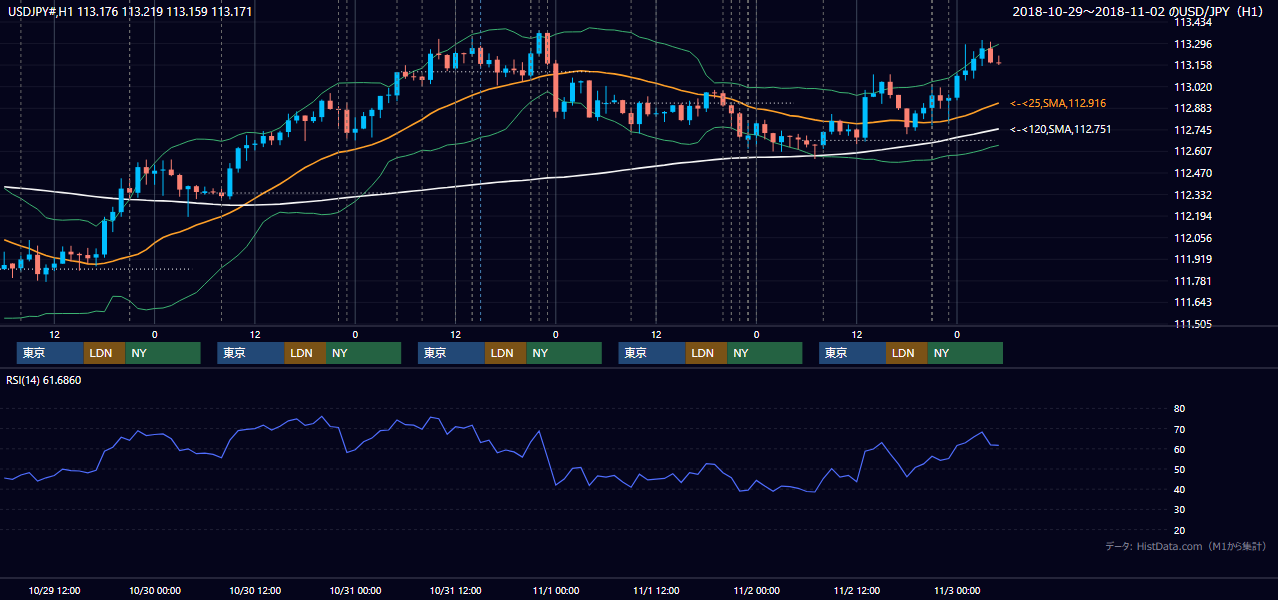Screen dimensions: 1278x600
Task: Click the 10/30 00:00 date label
Action: pos(155,591)
